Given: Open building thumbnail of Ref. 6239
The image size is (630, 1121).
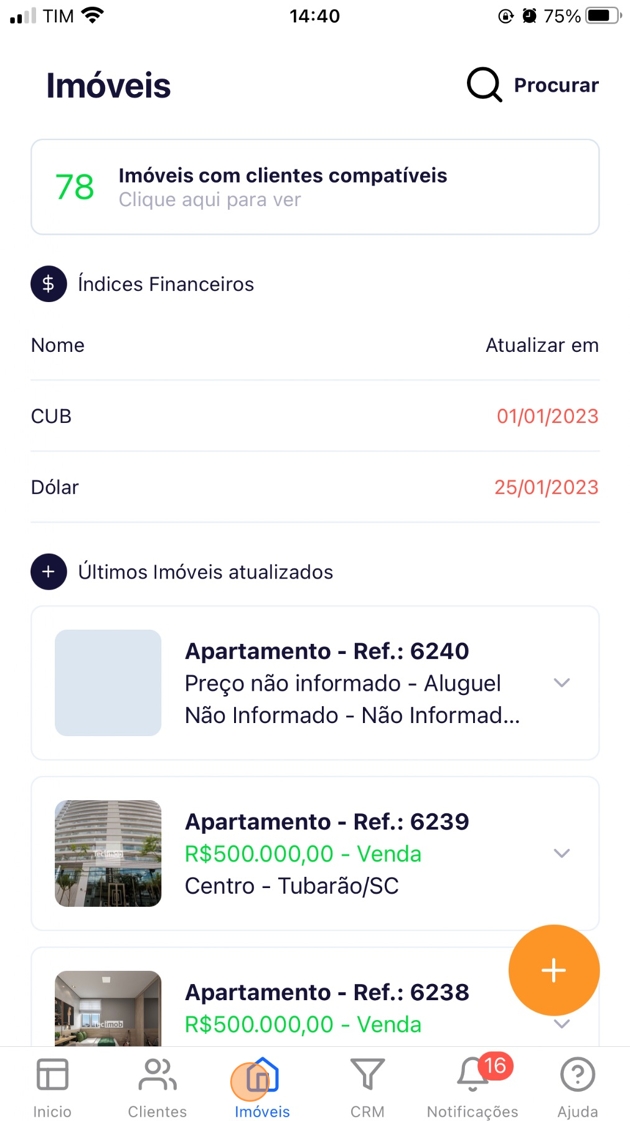Looking at the screenshot, I should [x=108, y=853].
